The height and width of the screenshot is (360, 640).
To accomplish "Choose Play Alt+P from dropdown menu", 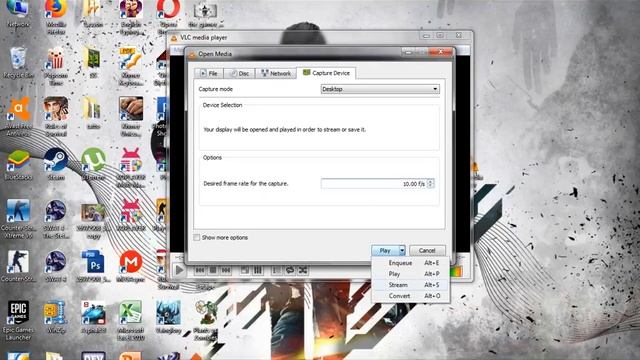I will (411, 274).
